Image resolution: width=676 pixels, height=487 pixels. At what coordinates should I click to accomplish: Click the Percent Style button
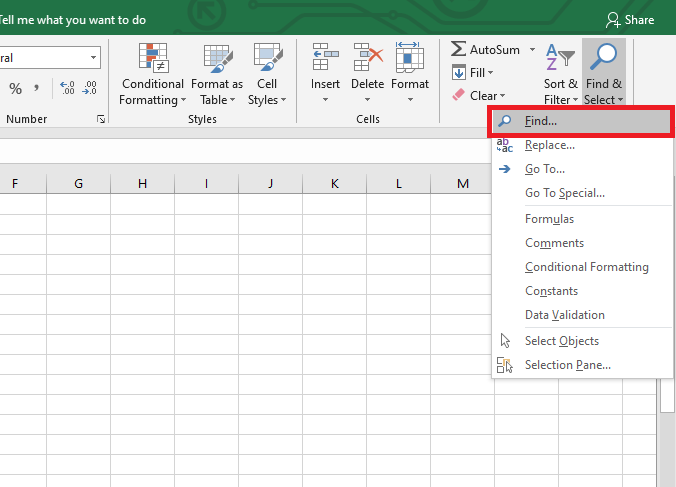click(16, 89)
